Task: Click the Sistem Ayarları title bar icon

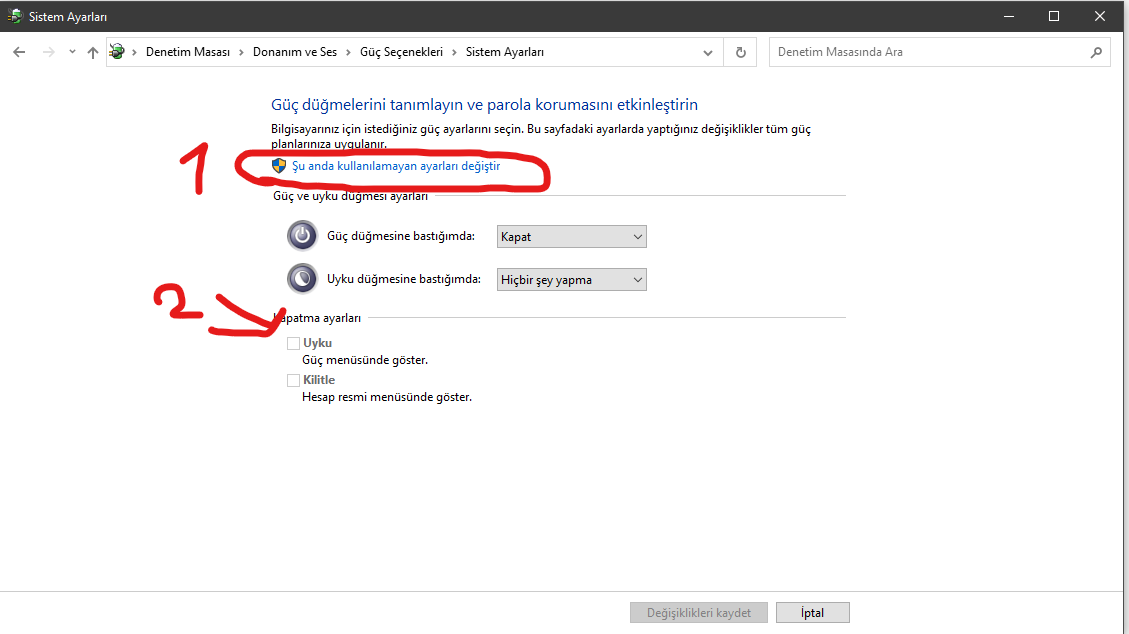Action: tap(14, 16)
